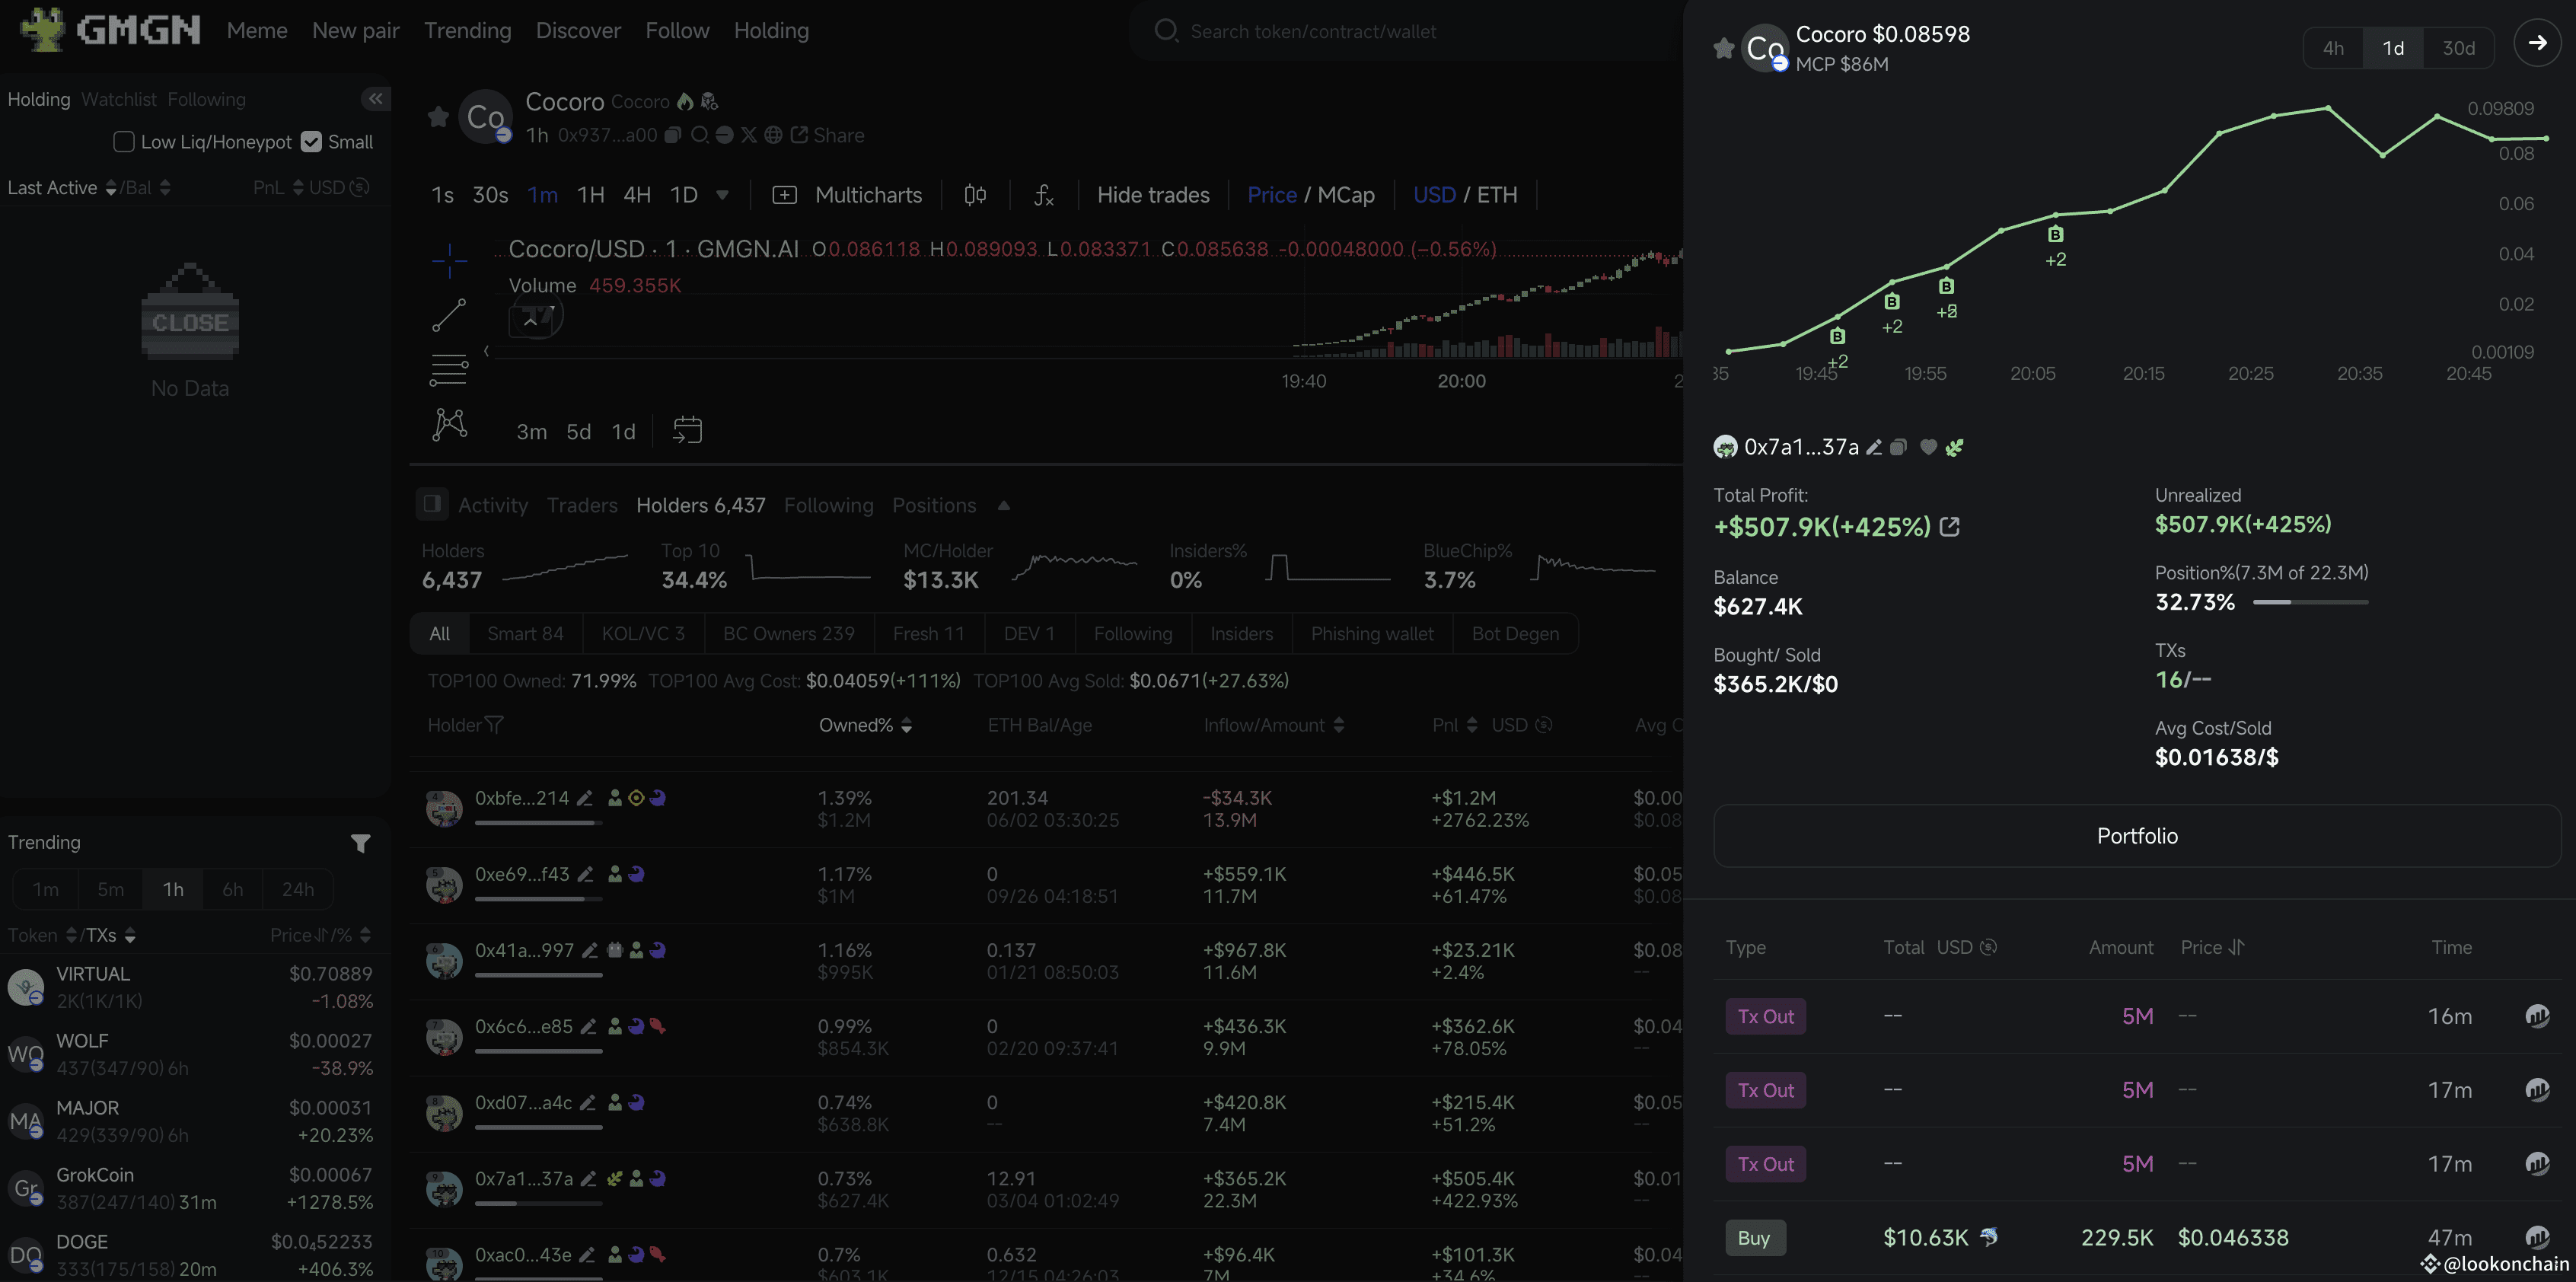Uncheck the Small checkbox
2576x1282 pixels.
click(312, 142)
